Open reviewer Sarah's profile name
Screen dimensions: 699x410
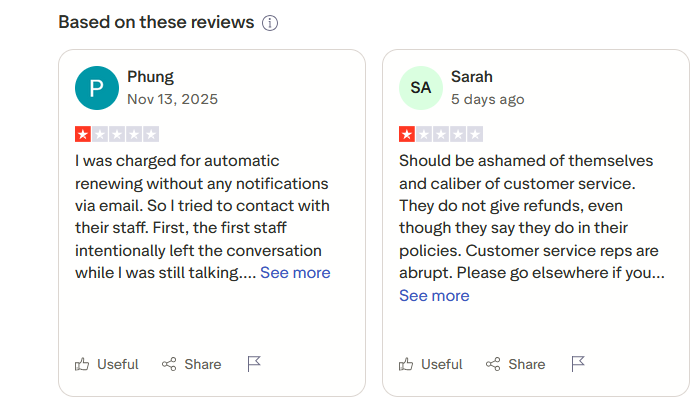click(472, 77)
